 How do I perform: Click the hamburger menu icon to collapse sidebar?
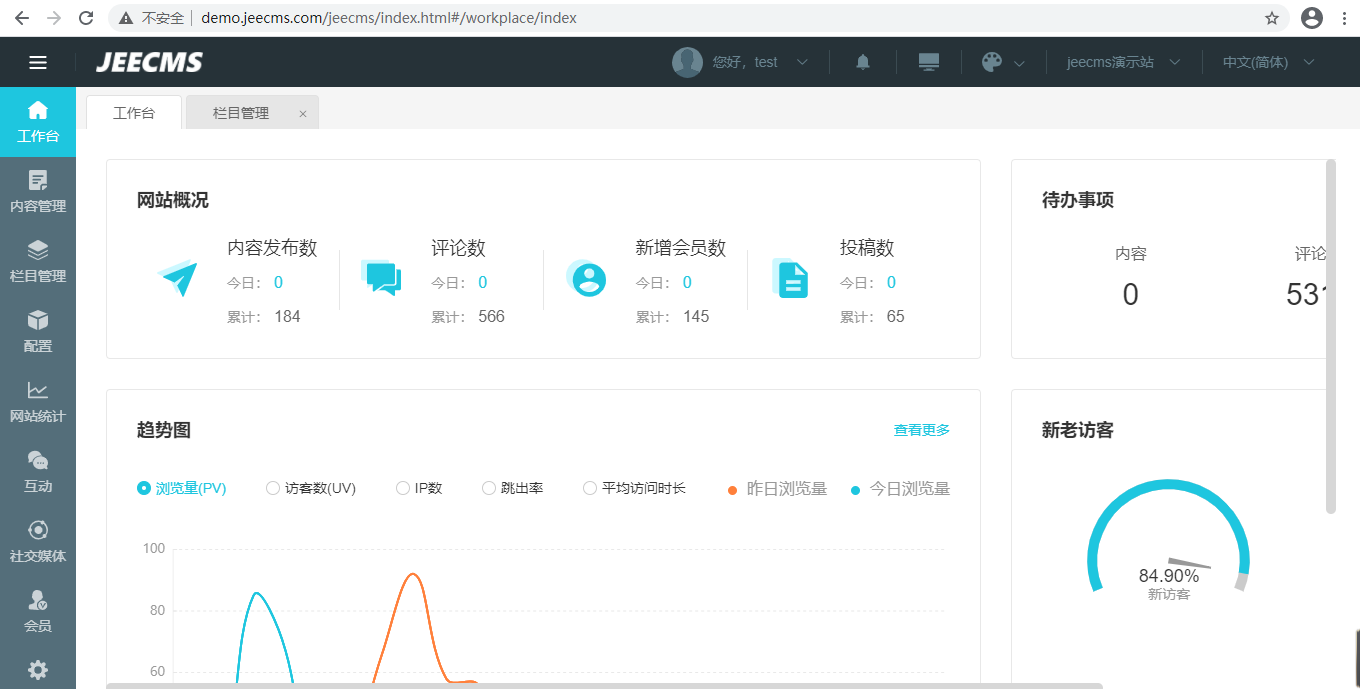38,62
